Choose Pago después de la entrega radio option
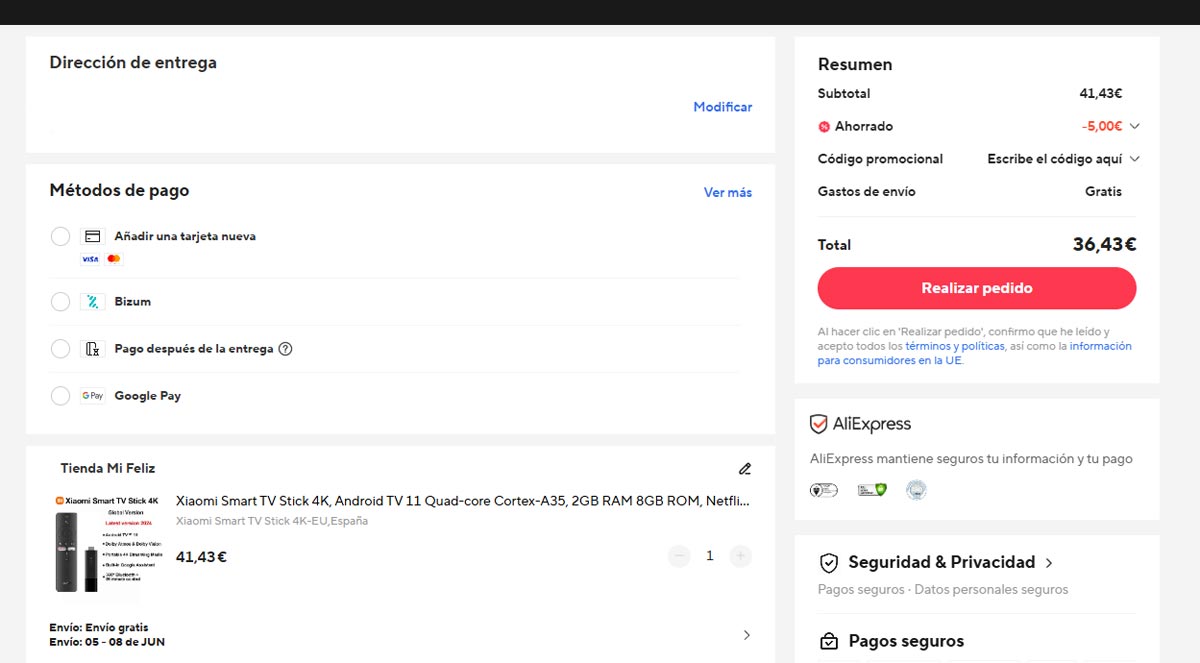The image size is (1200, 663). (x=60, y=349)
